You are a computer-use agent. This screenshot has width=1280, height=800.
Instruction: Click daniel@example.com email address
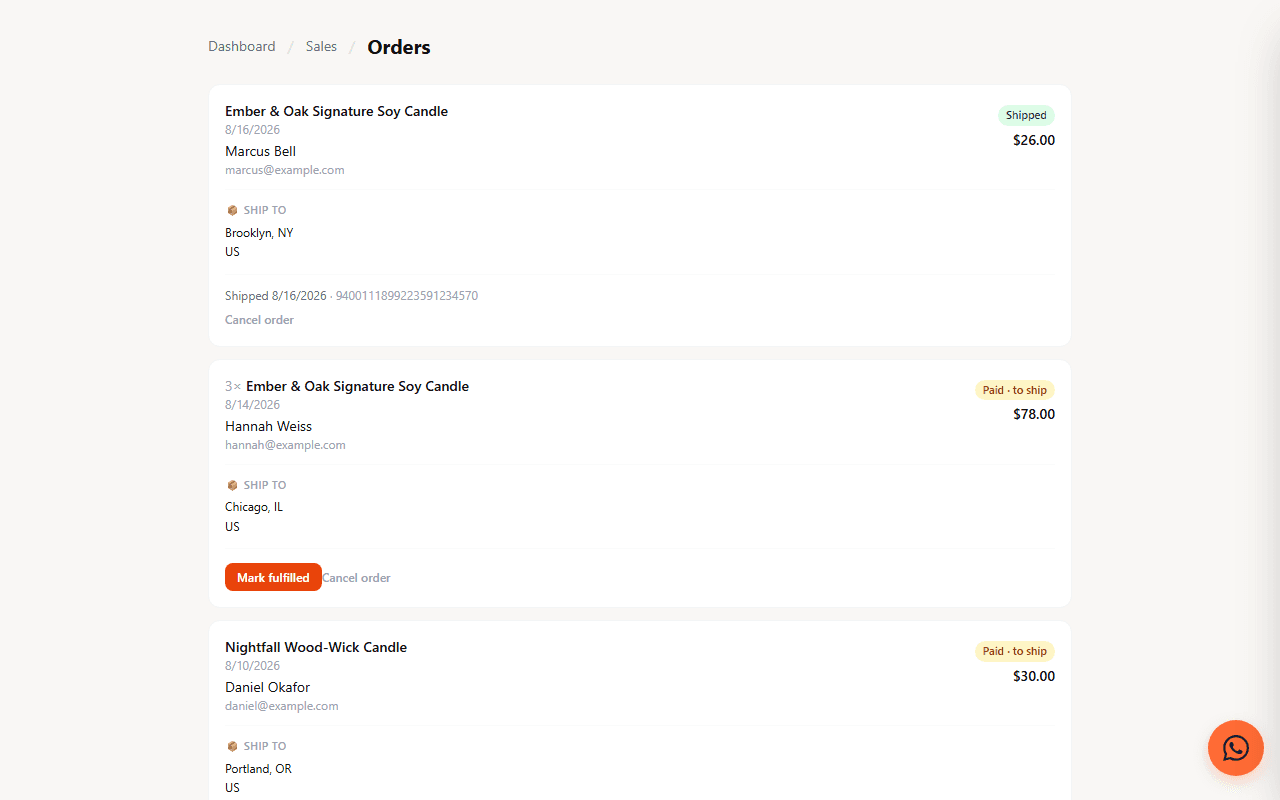(x=282, y=706)
